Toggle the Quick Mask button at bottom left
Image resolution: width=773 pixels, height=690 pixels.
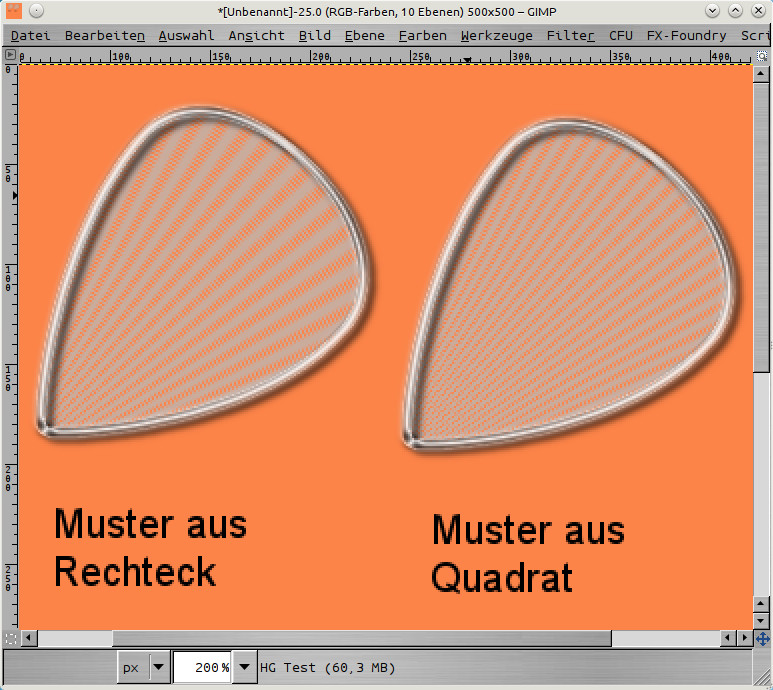[10, 638]
